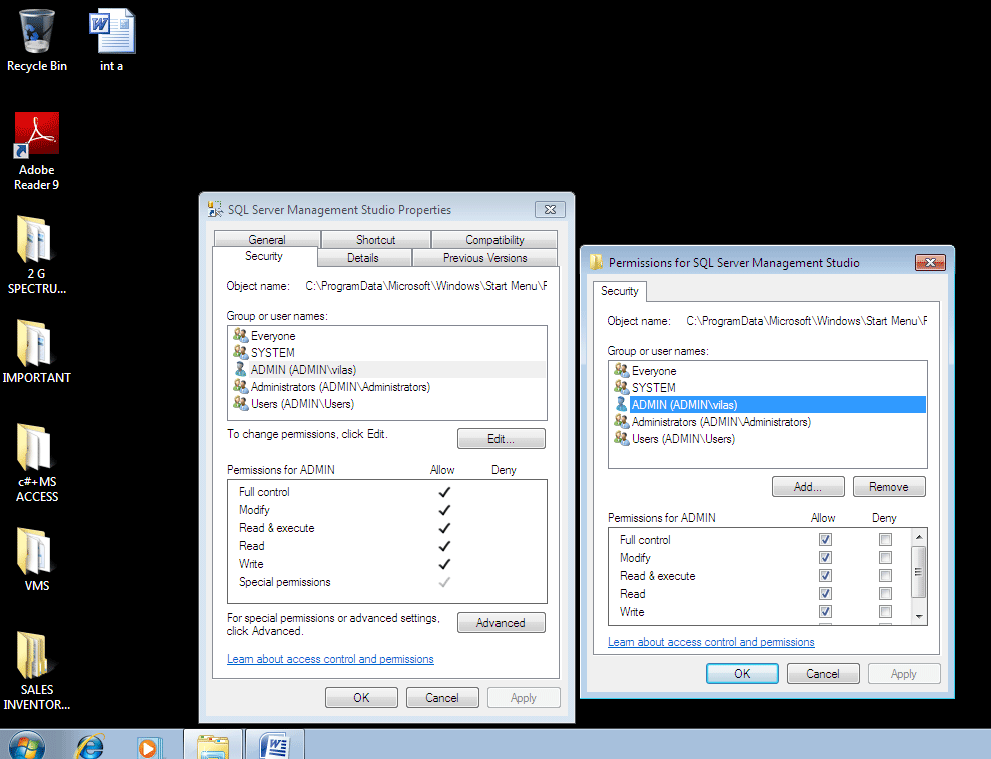Switch to the Details tab
This screenshot has height=759, width=991.
tap(363, 258)
